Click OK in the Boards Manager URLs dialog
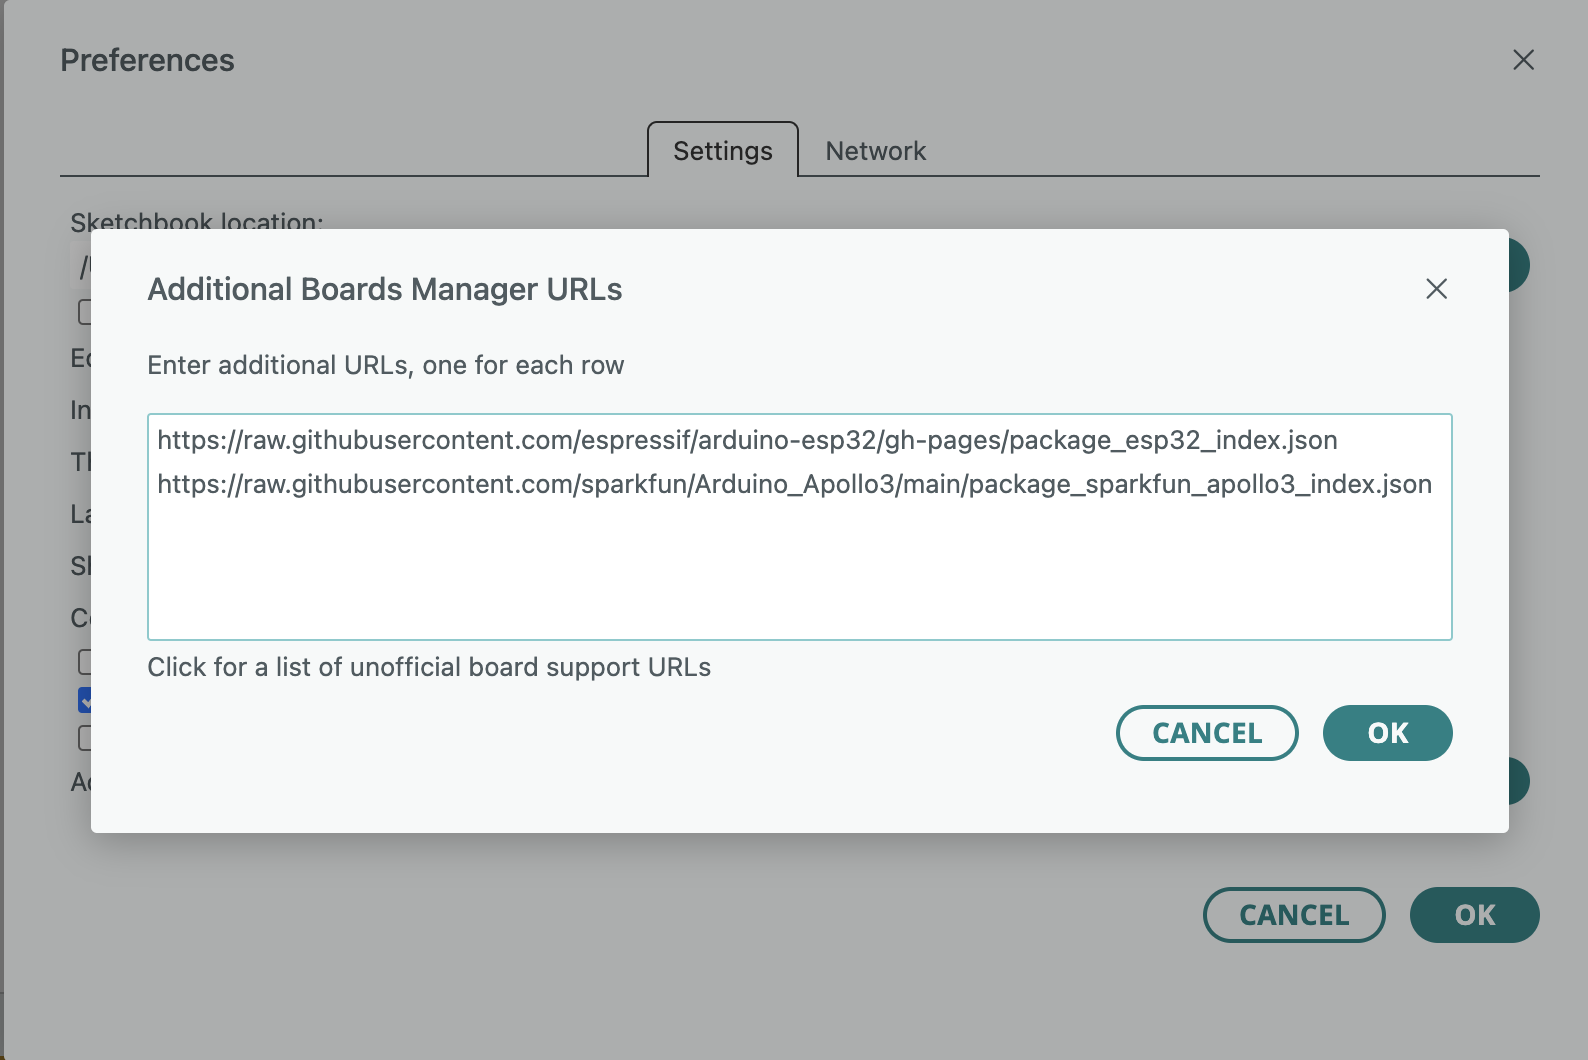This screenshot has height=1060, width=1588. [1388, 733]
